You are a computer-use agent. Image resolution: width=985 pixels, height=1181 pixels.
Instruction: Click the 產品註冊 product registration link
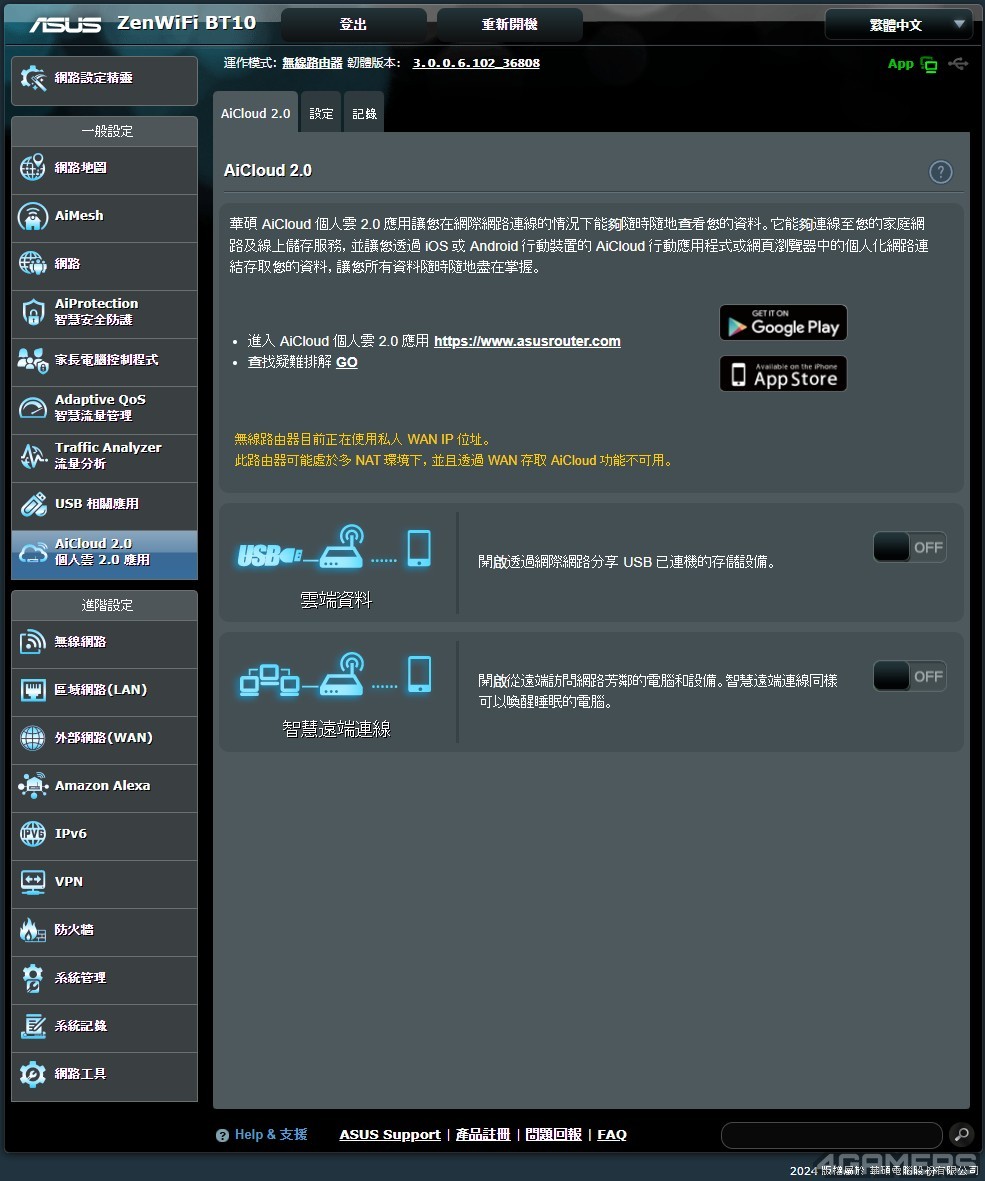coord(483,1134)
